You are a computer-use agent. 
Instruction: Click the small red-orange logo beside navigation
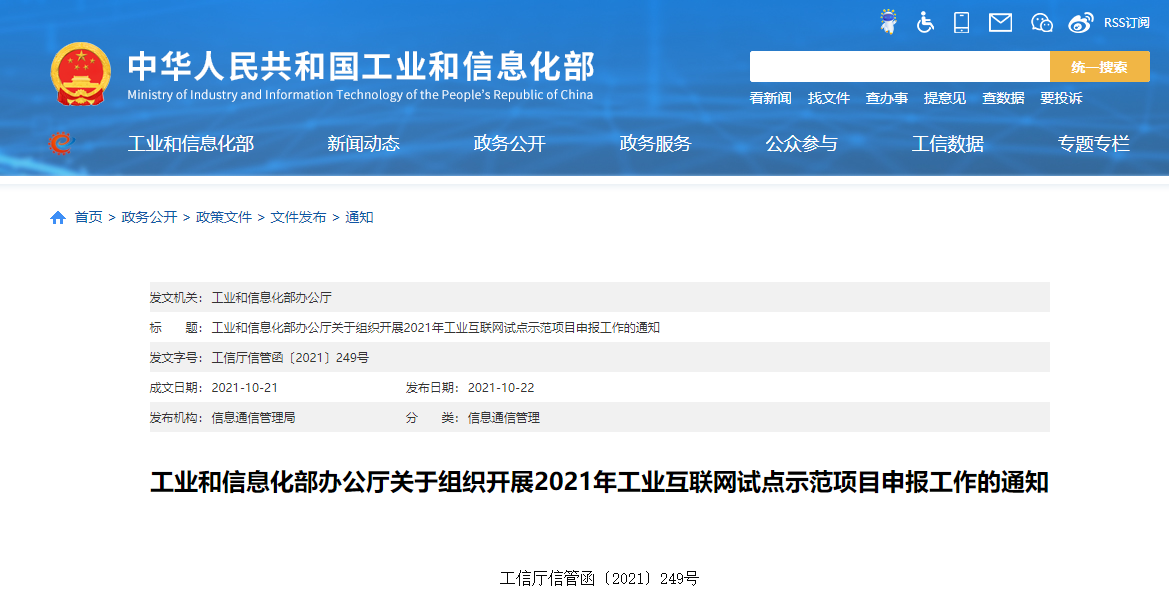click(x=61, y=143)
